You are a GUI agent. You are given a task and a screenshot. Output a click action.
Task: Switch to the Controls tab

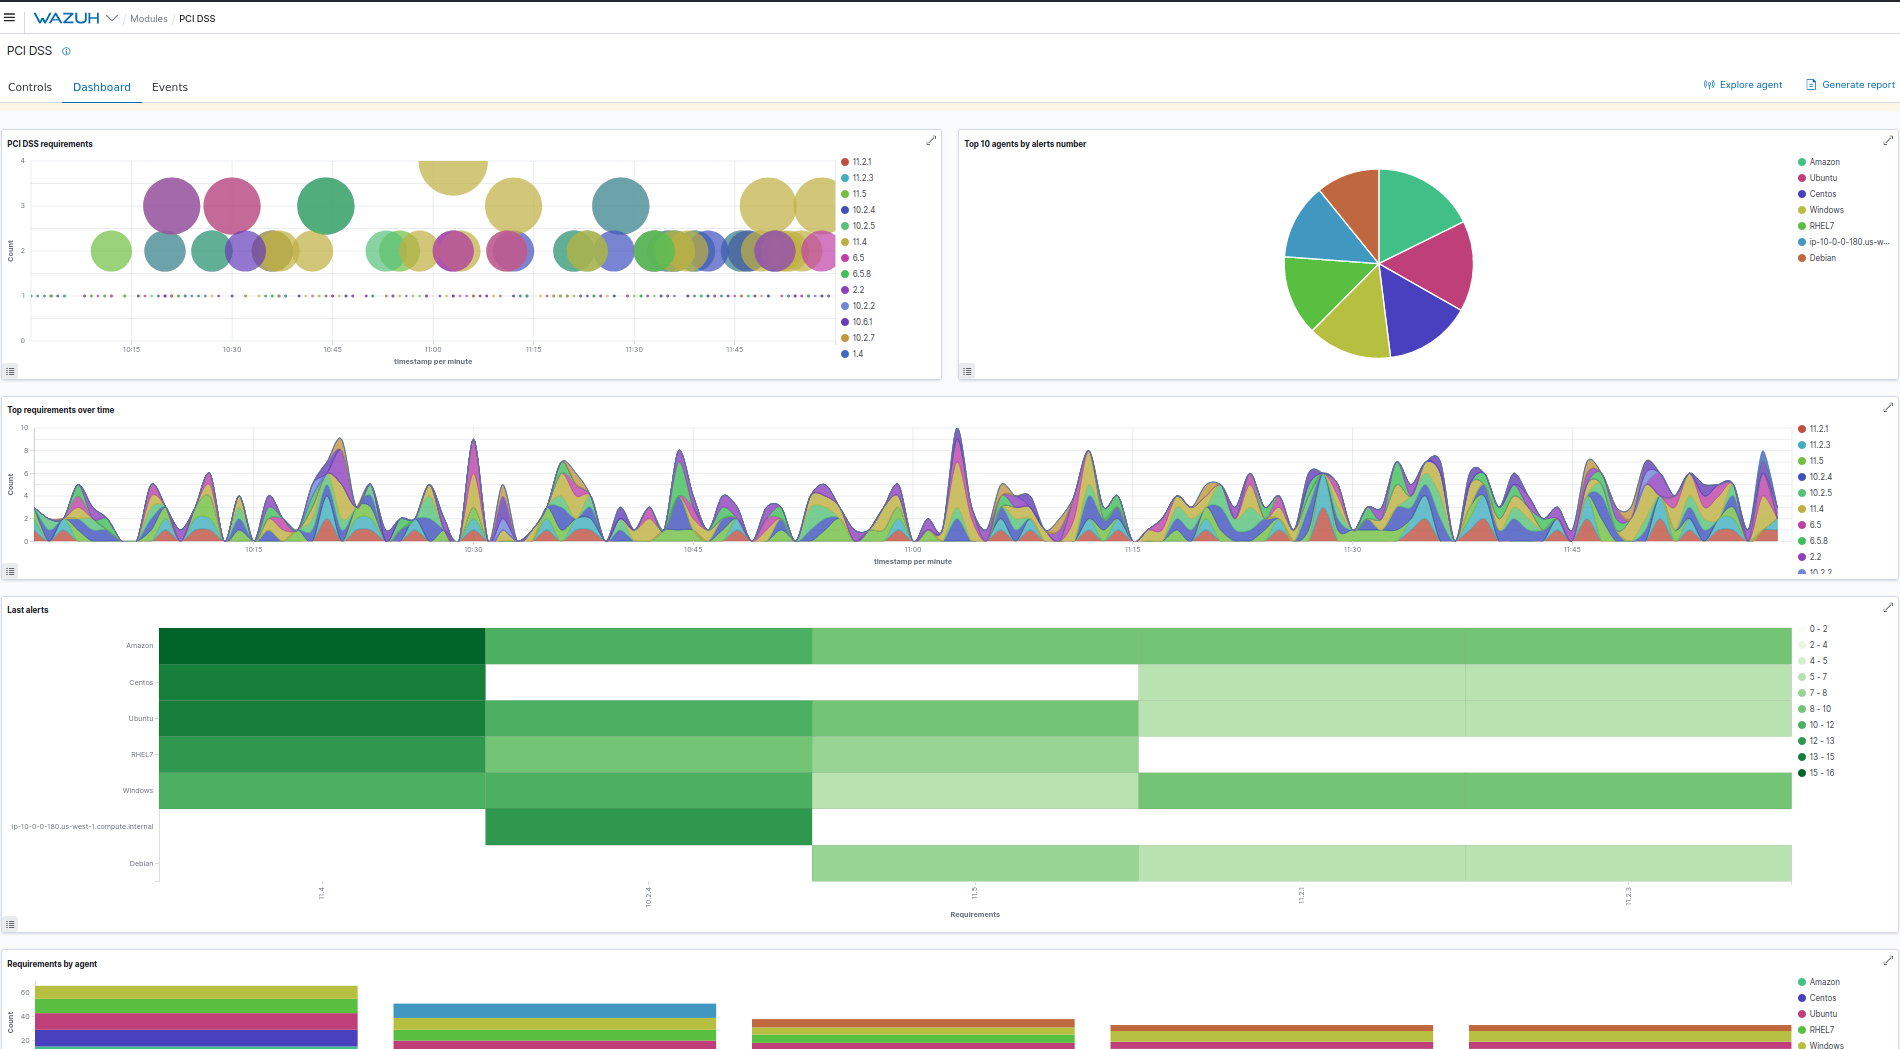pos(29,87)
